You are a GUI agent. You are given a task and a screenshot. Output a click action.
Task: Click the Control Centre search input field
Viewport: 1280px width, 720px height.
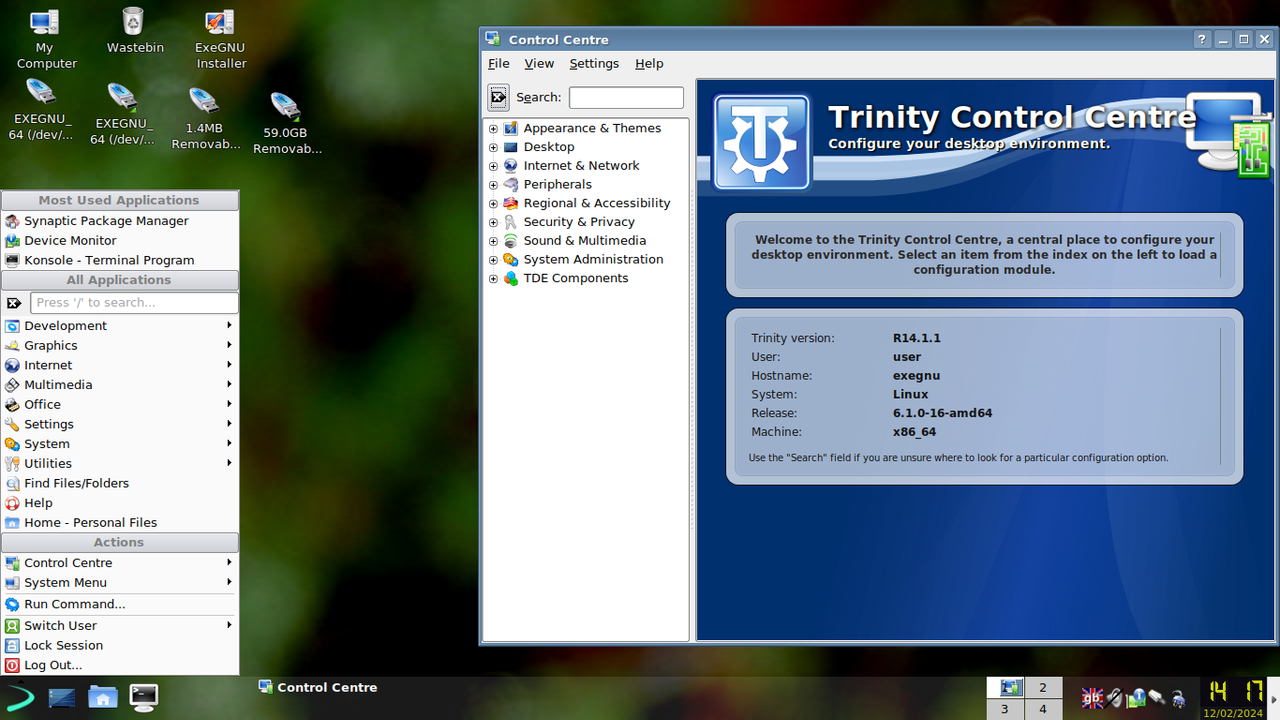point(626,97)
